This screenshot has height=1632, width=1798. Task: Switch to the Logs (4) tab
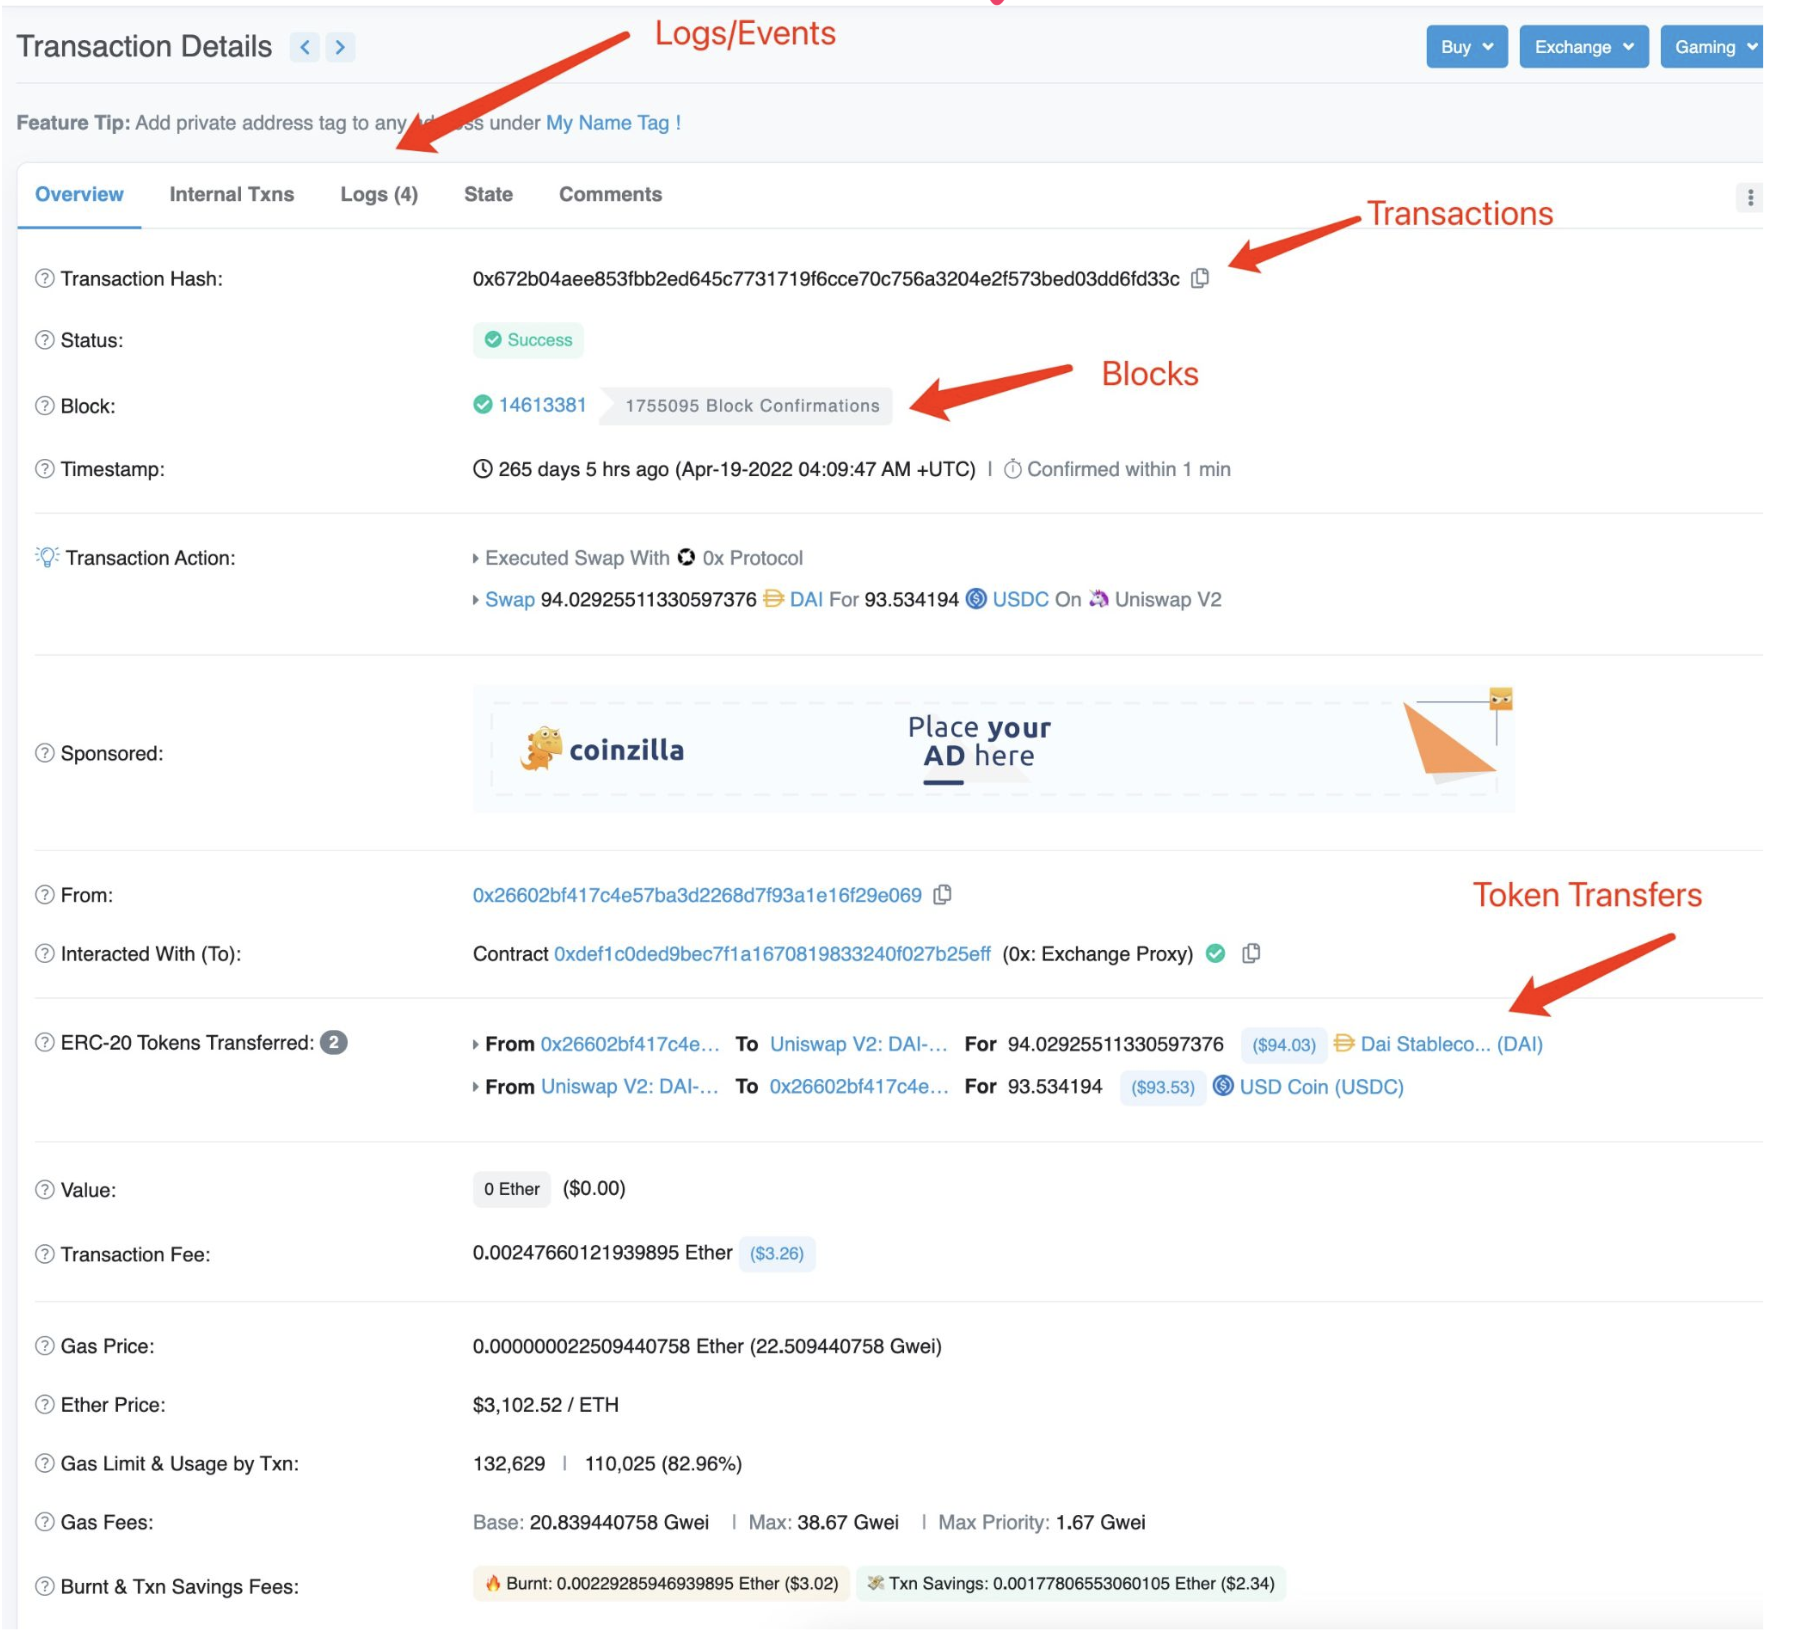[x=379, y=195]
